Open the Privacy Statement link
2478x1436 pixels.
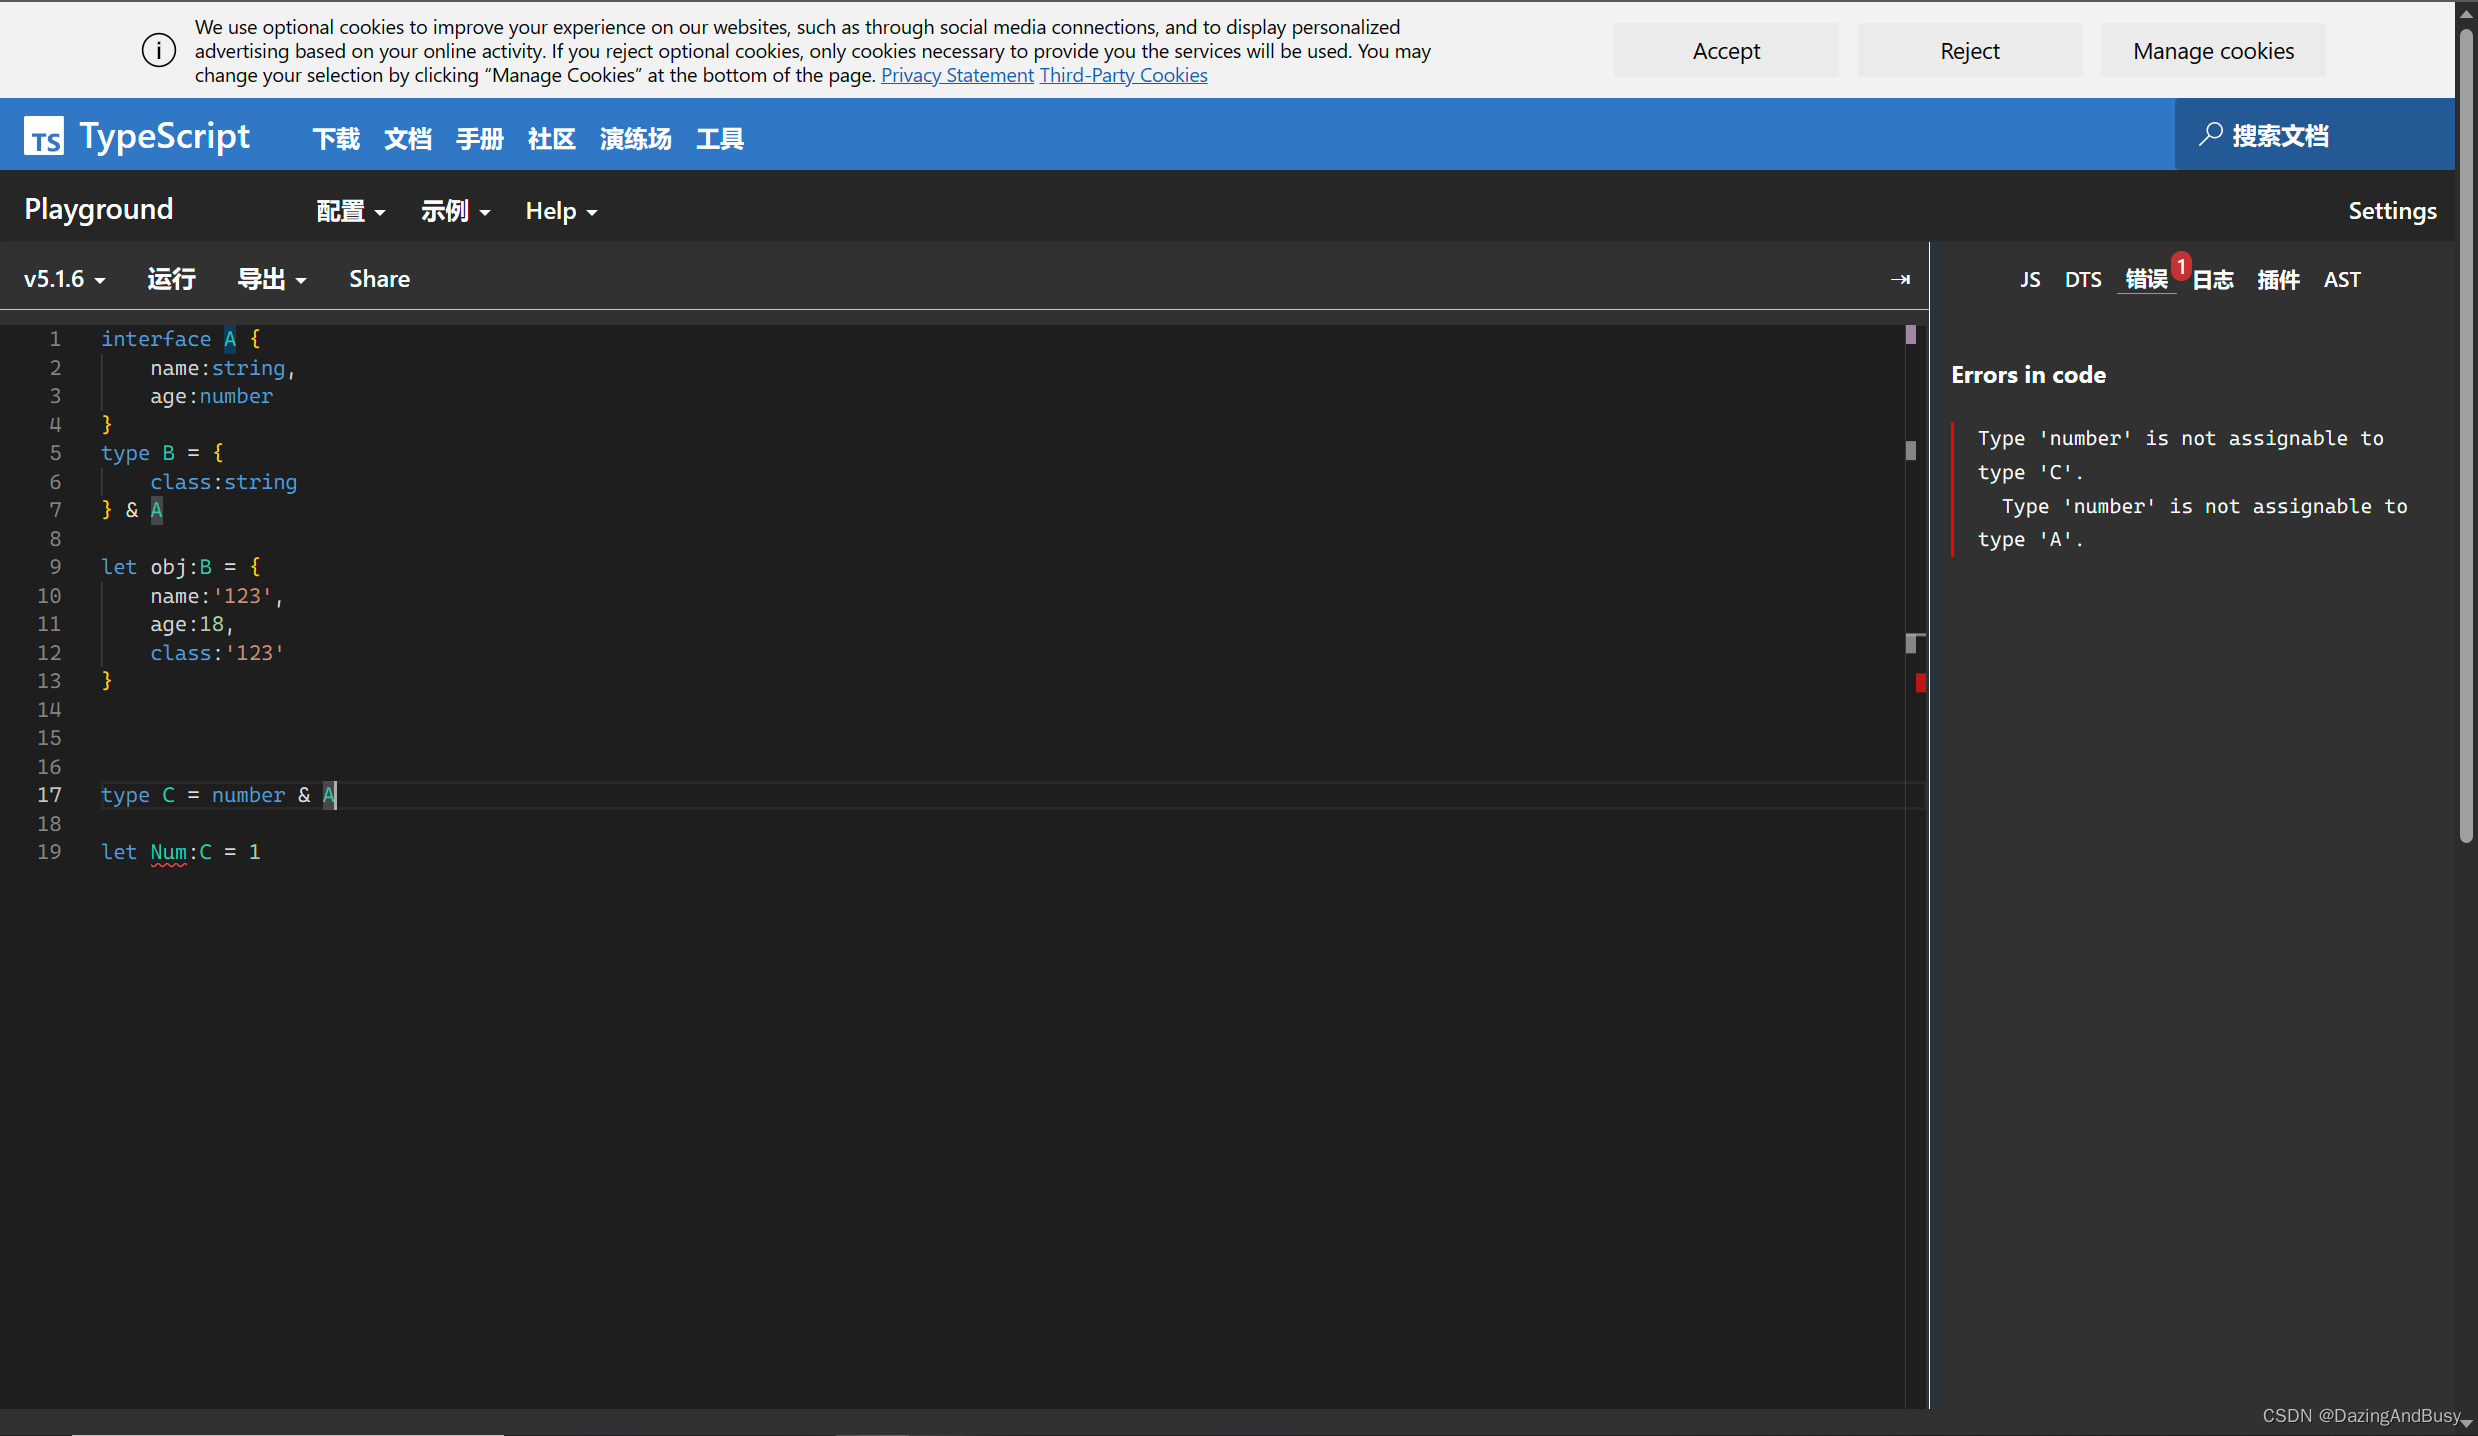(956, 74)
